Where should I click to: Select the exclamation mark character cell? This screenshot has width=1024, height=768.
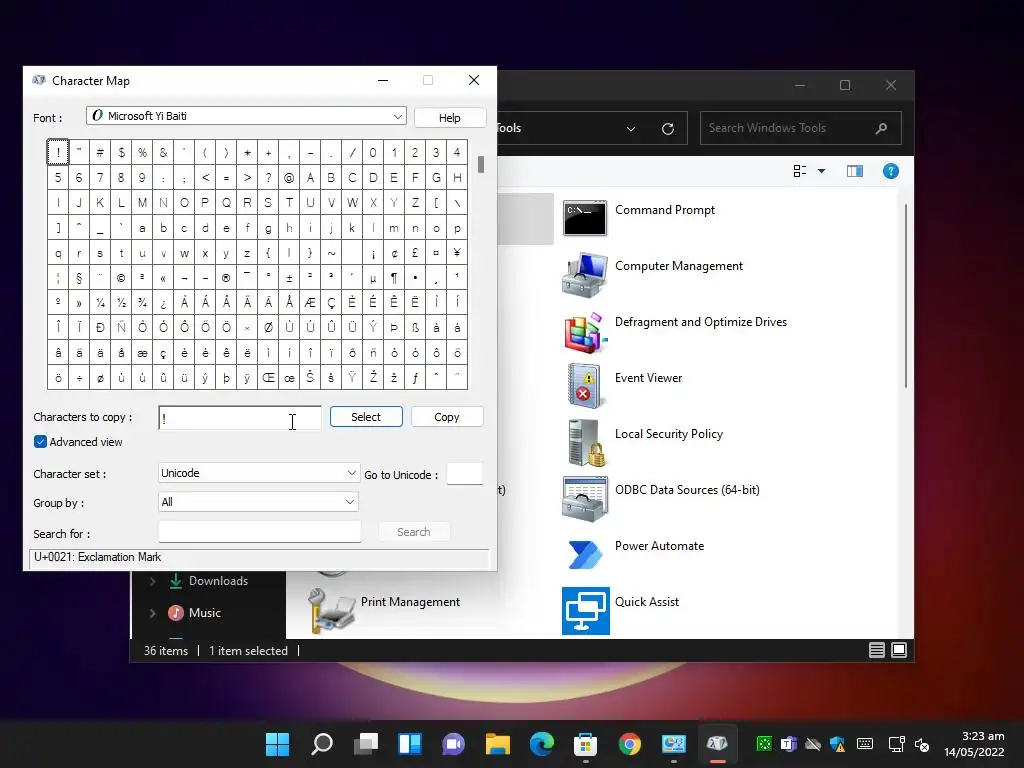tap(58, 153)
